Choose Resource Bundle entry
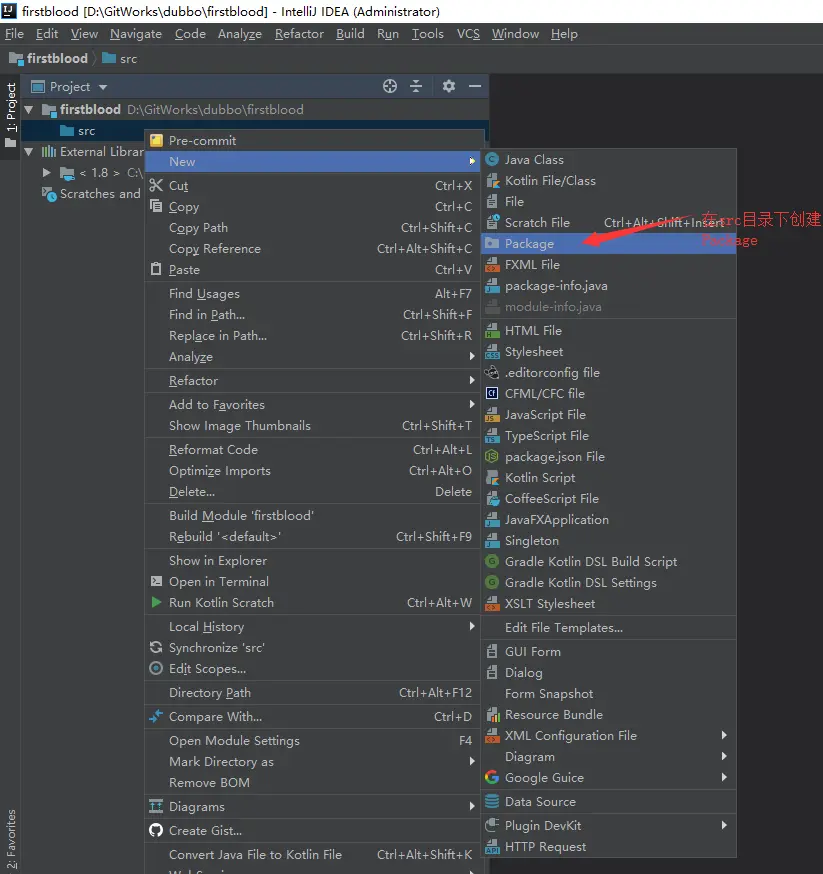Viewport: 823px width, 874px height. (x=608, y=715)
